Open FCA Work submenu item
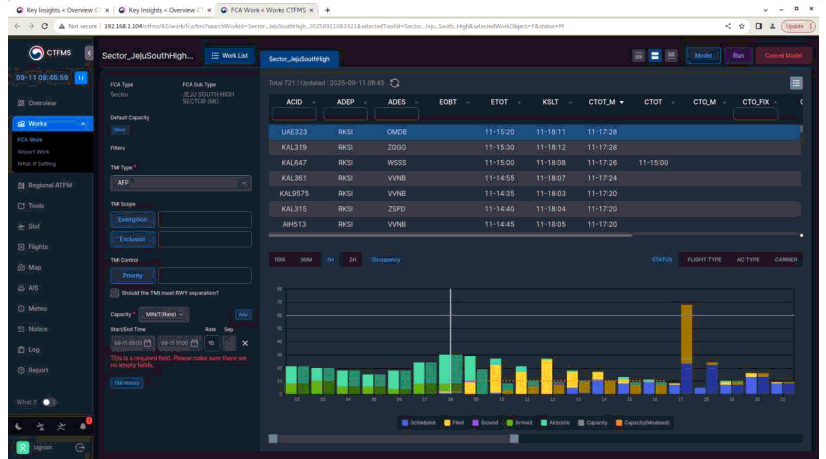Viewport: 826px width, 459px height. 30,140
